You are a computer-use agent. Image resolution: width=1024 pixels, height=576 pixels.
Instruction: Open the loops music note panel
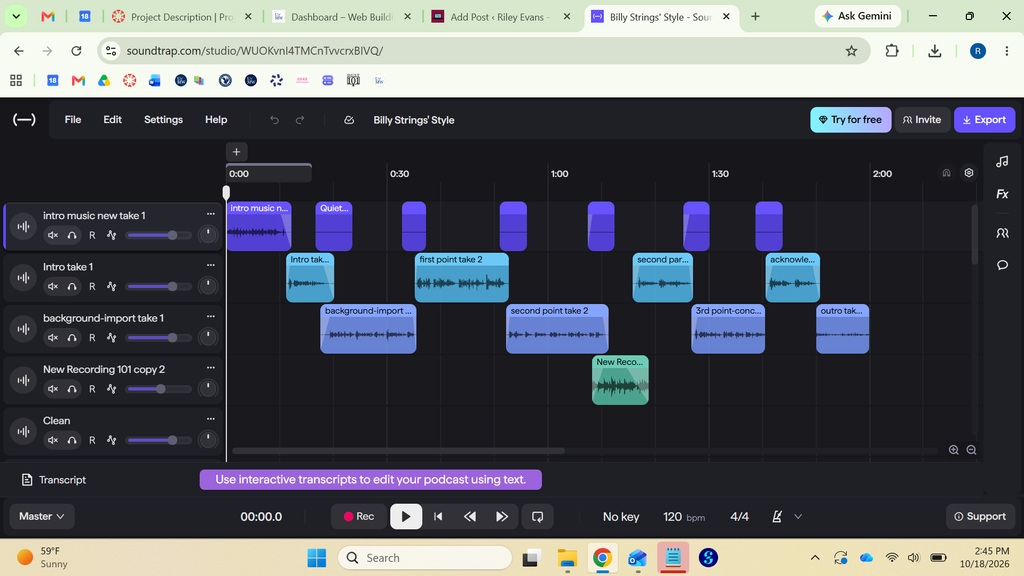click(1002, 161)
